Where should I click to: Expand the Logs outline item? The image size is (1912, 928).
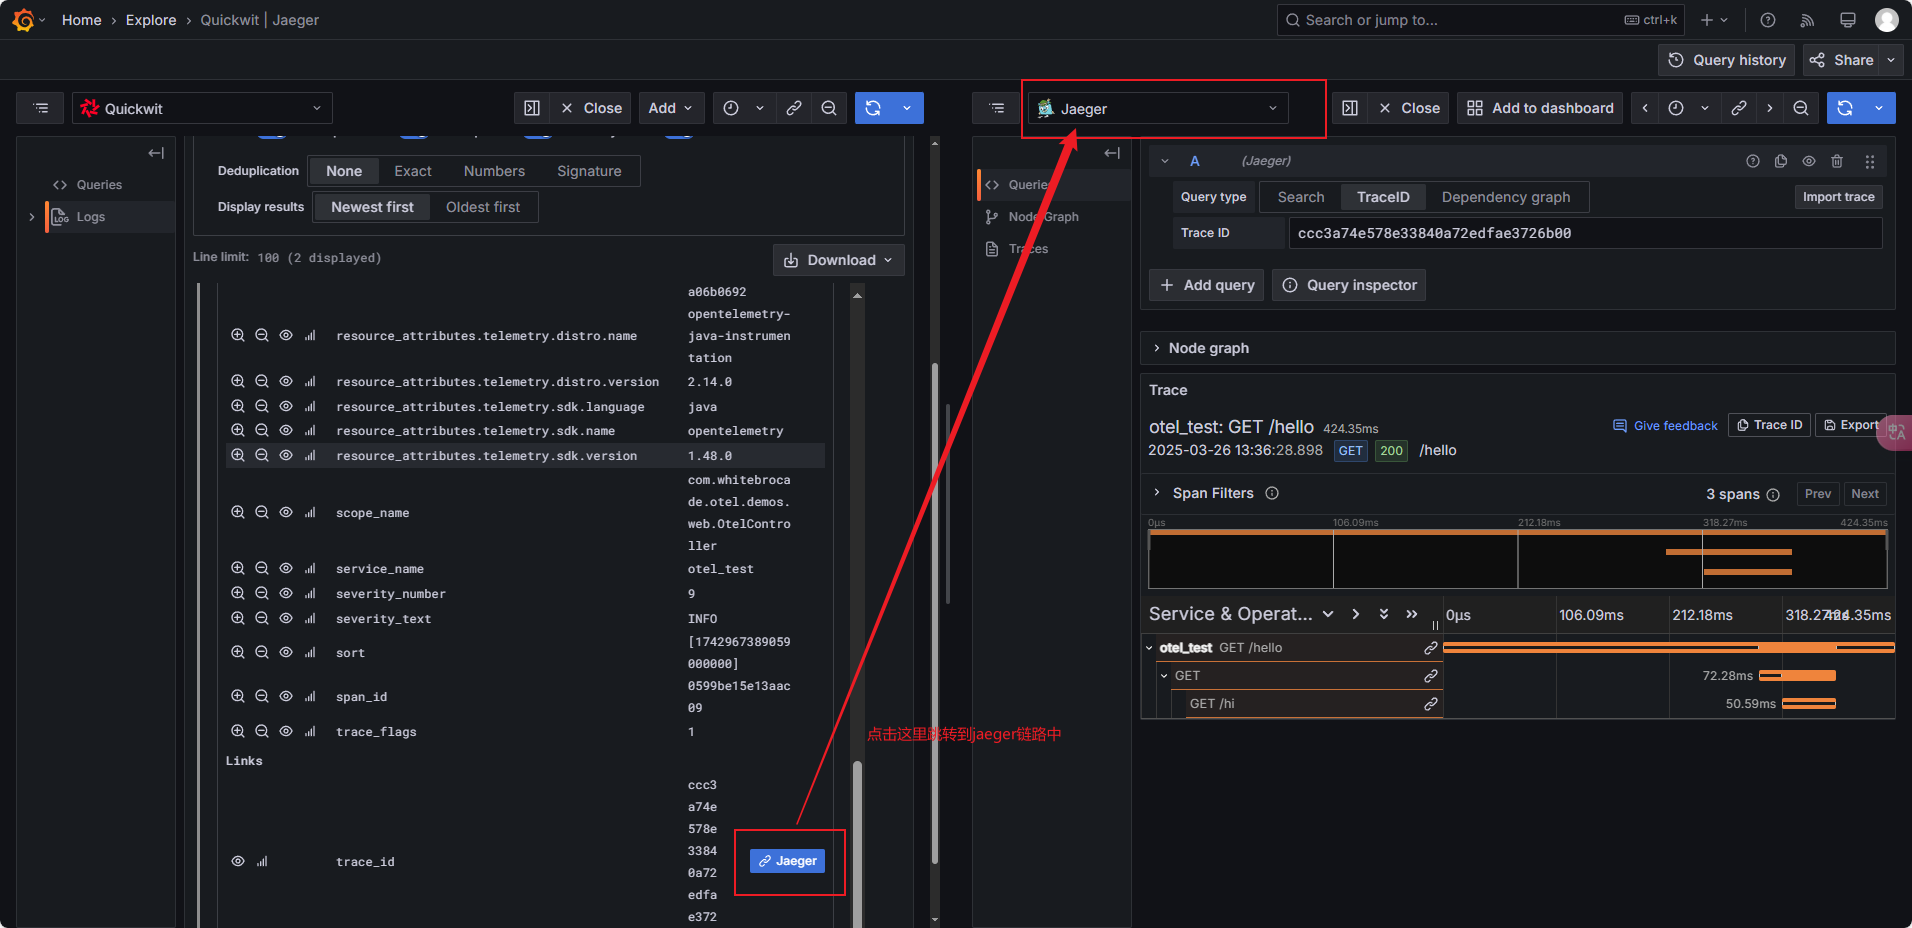[32, 217]
